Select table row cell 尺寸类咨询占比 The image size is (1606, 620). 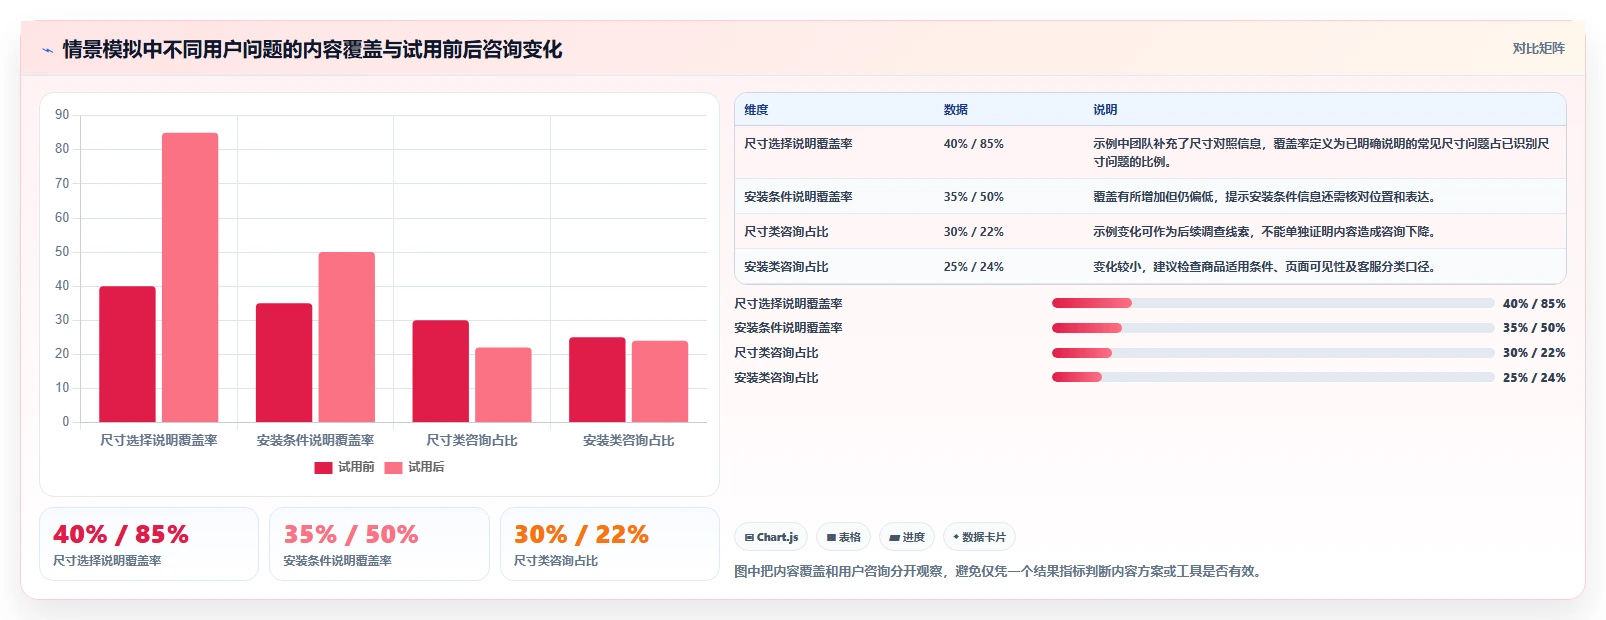[x=786, y=232]
